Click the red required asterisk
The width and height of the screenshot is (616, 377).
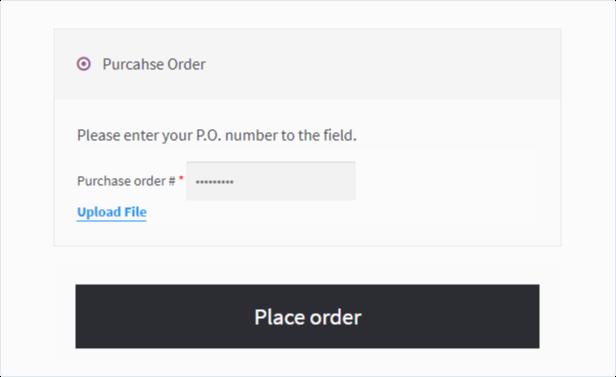tap(181, 178)
